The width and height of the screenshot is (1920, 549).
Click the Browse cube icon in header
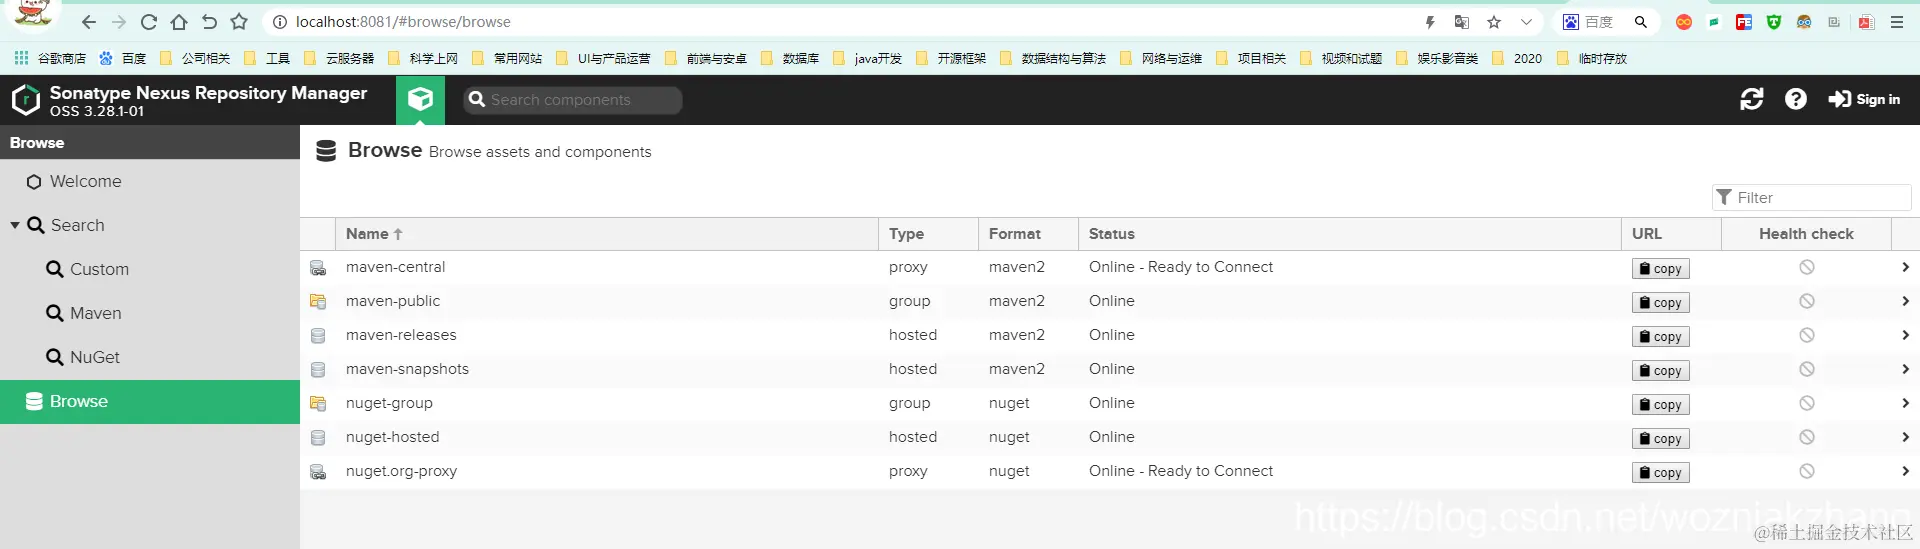point(420,99)
